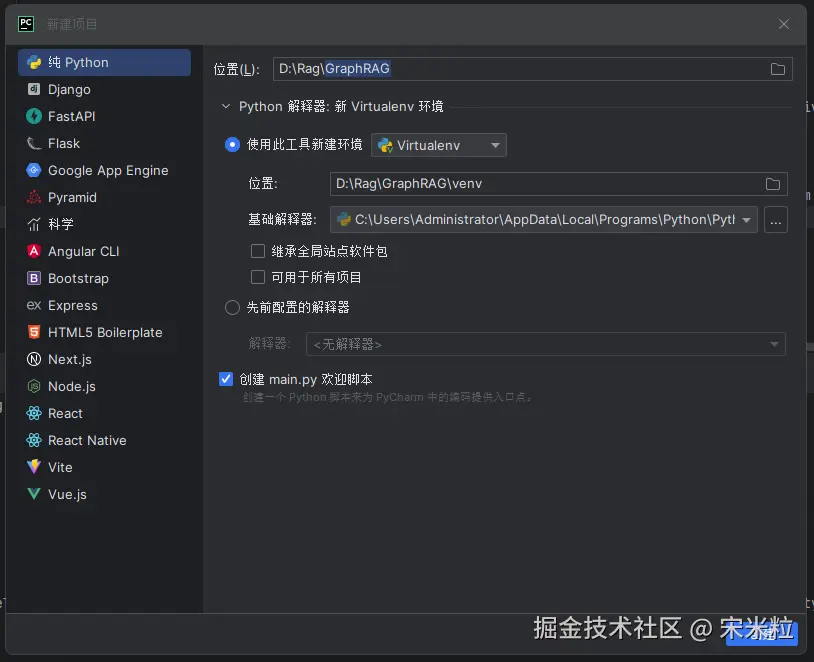The height and width of the screenshot is (662, 814).
Task: Select 'Express' list entry
Action: point(73,305)
